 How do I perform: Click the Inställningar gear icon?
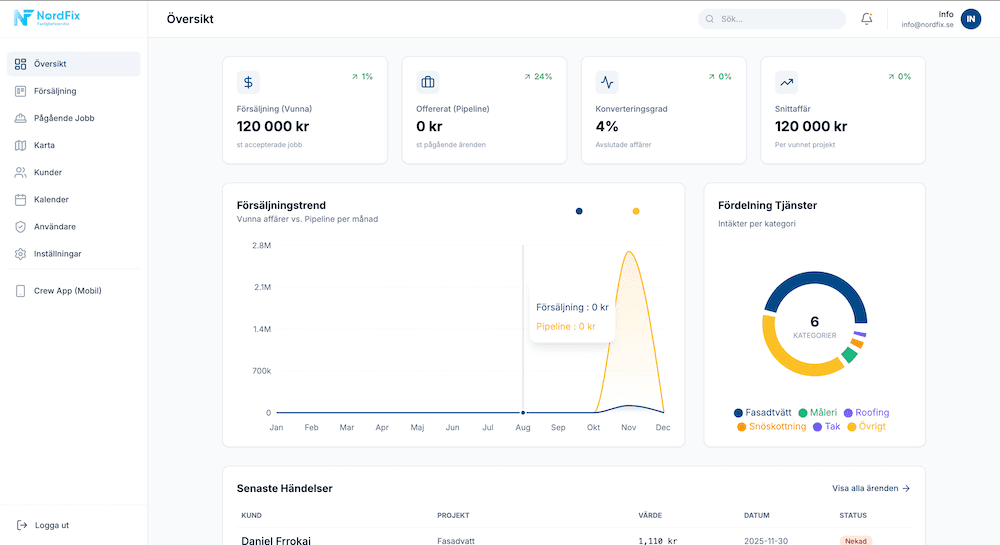point(20,254)
